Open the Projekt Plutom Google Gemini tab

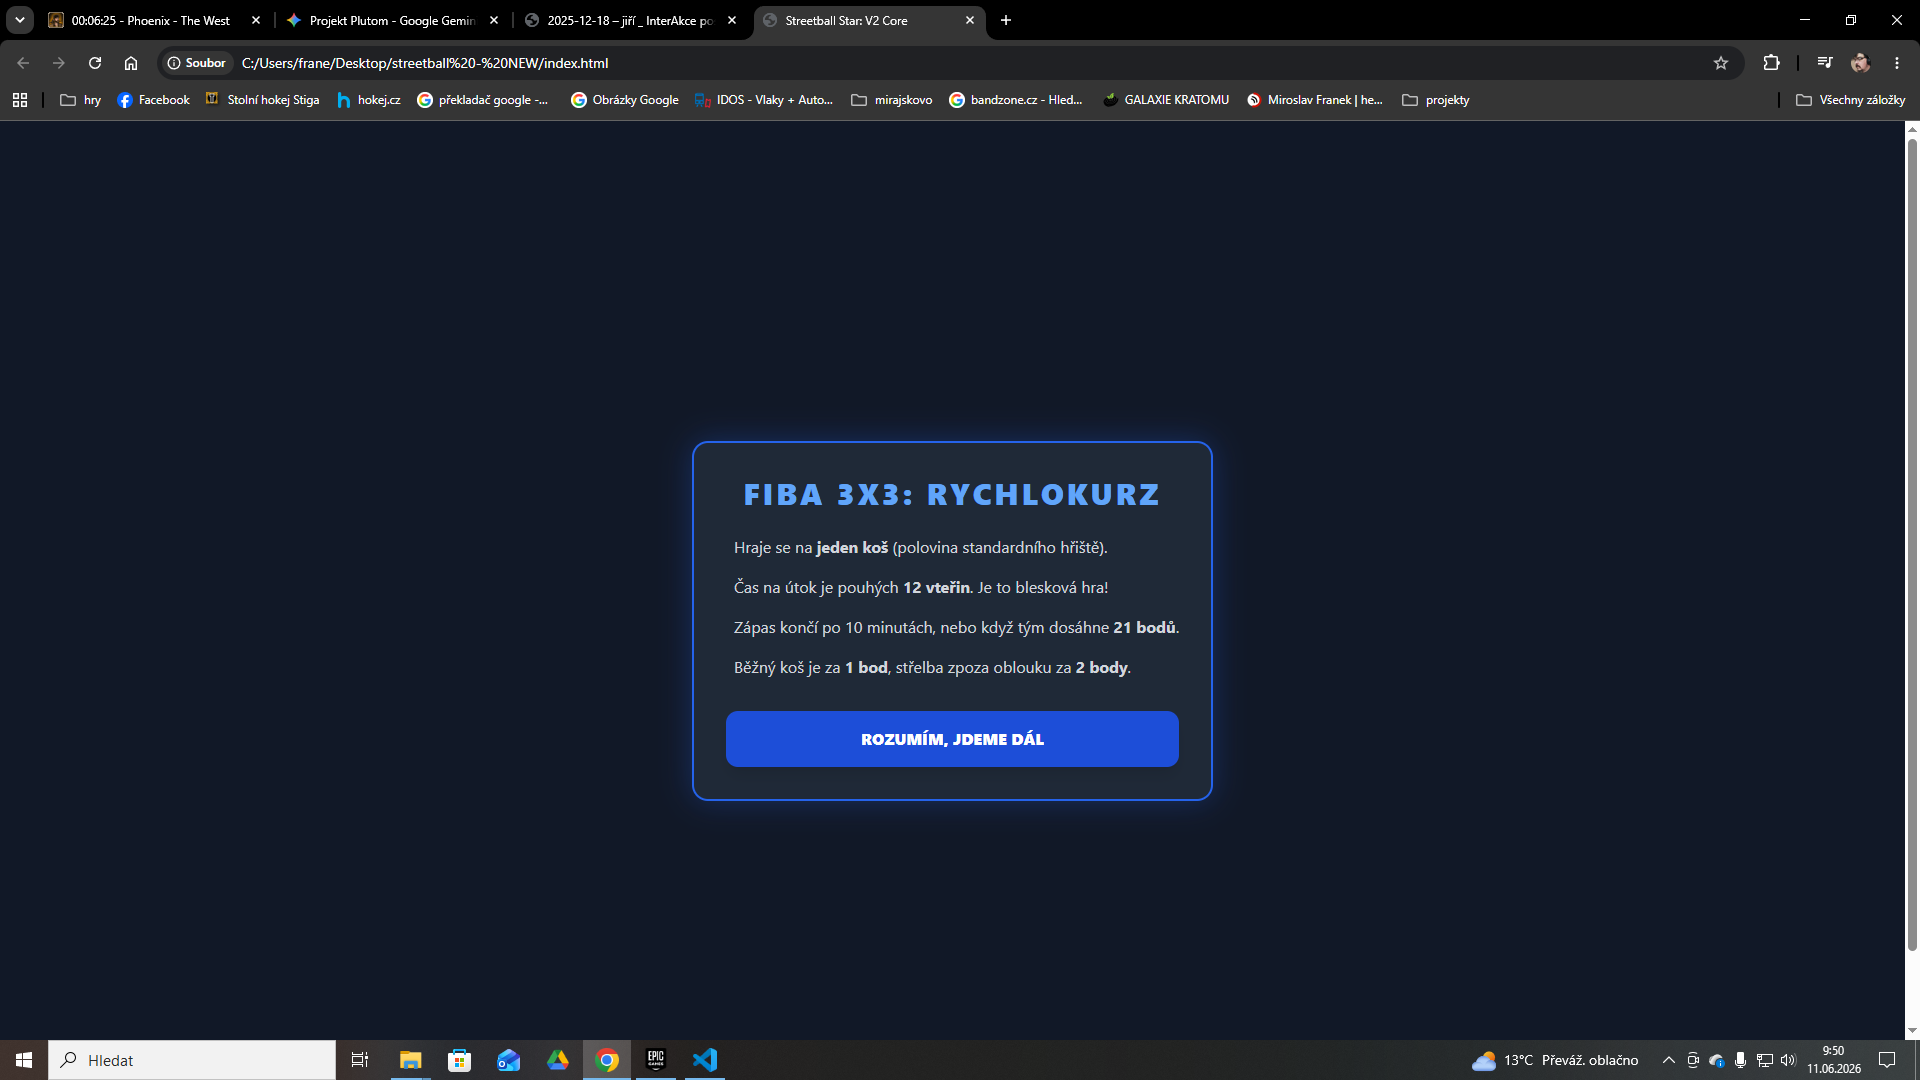coord(392,20)
